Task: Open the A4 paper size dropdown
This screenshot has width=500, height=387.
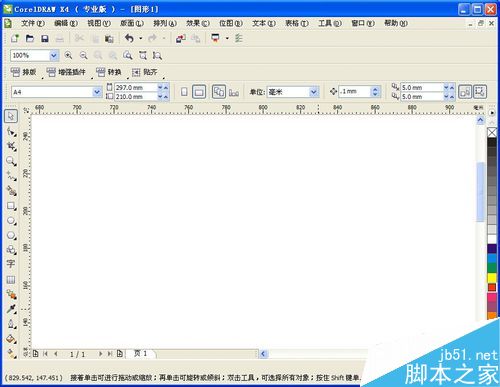Action: [x=97, y=92]
